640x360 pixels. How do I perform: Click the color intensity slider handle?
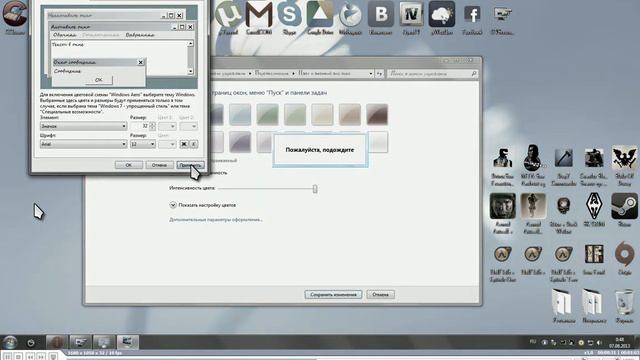pyautogui.click(x=315, y=189)
